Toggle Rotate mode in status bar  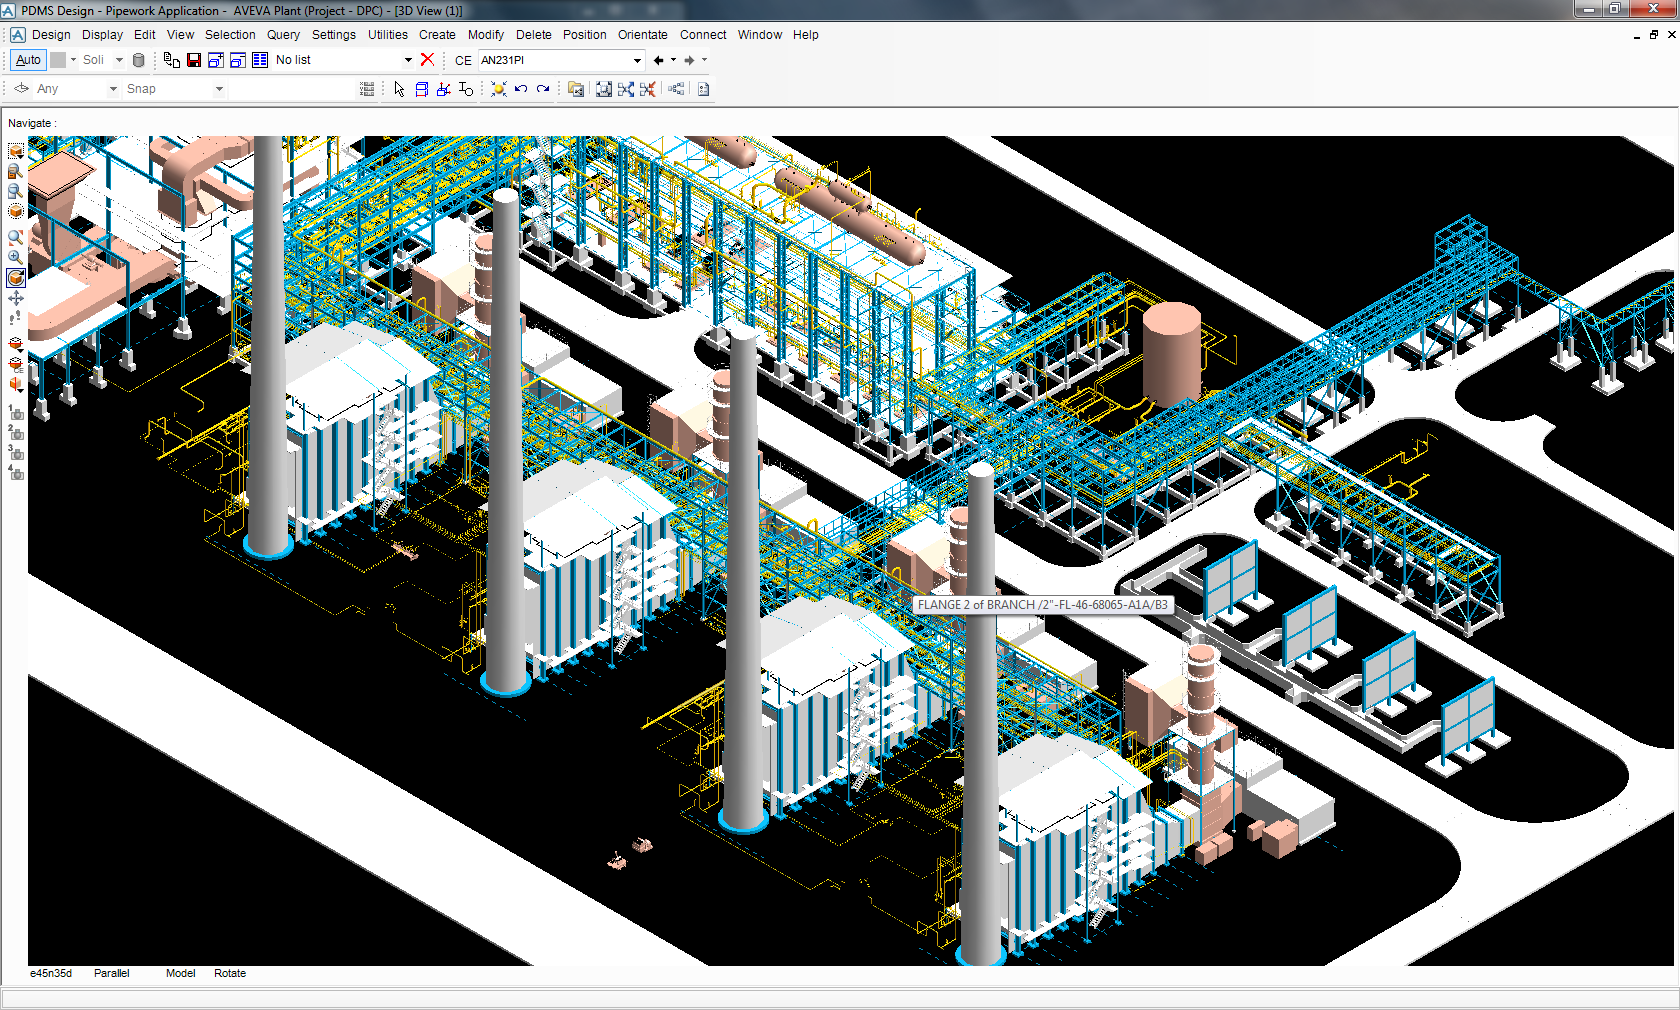click(230, 973)
